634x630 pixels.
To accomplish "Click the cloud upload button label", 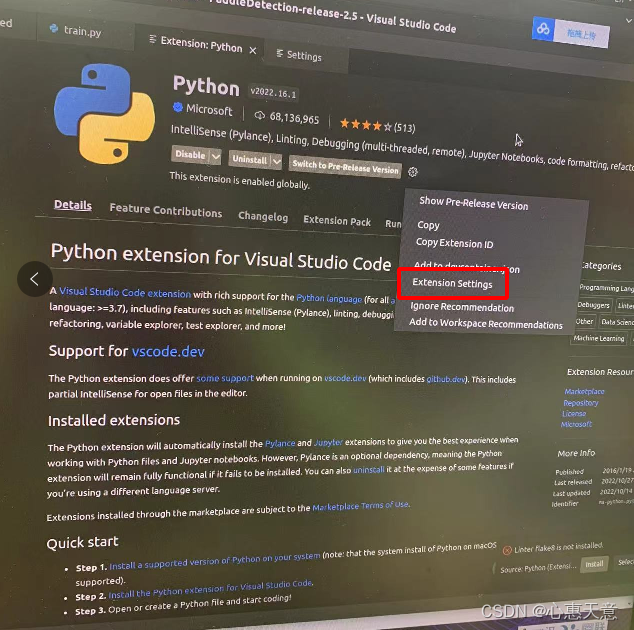I will coord(581,35).
